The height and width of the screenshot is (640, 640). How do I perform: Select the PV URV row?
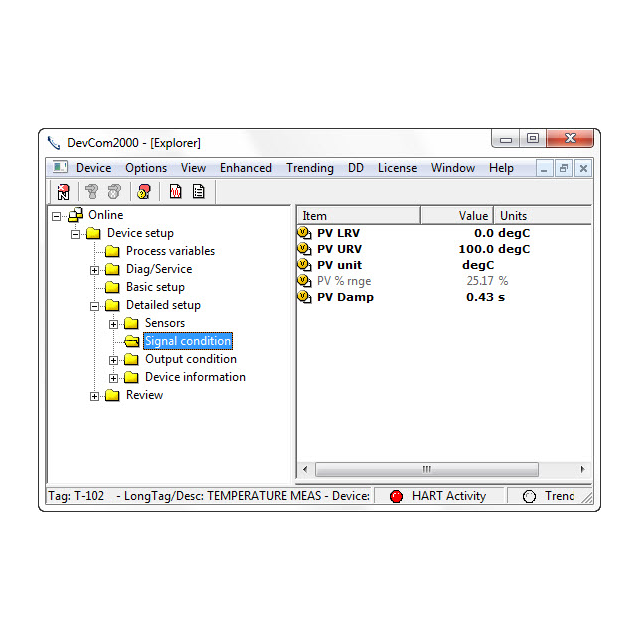(x=414, y=249)
